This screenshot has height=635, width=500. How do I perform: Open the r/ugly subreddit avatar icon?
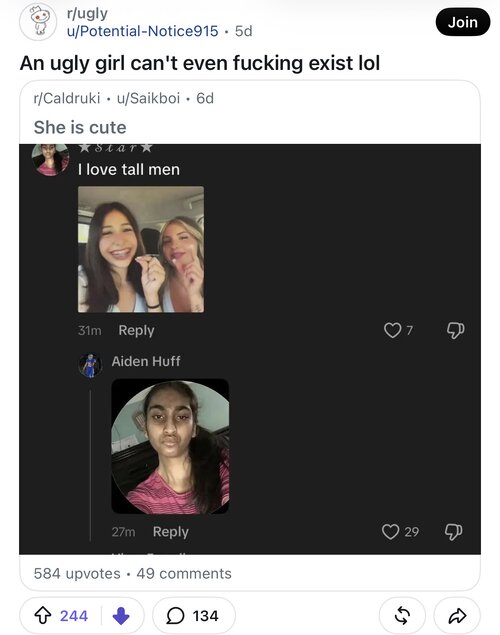38,22
